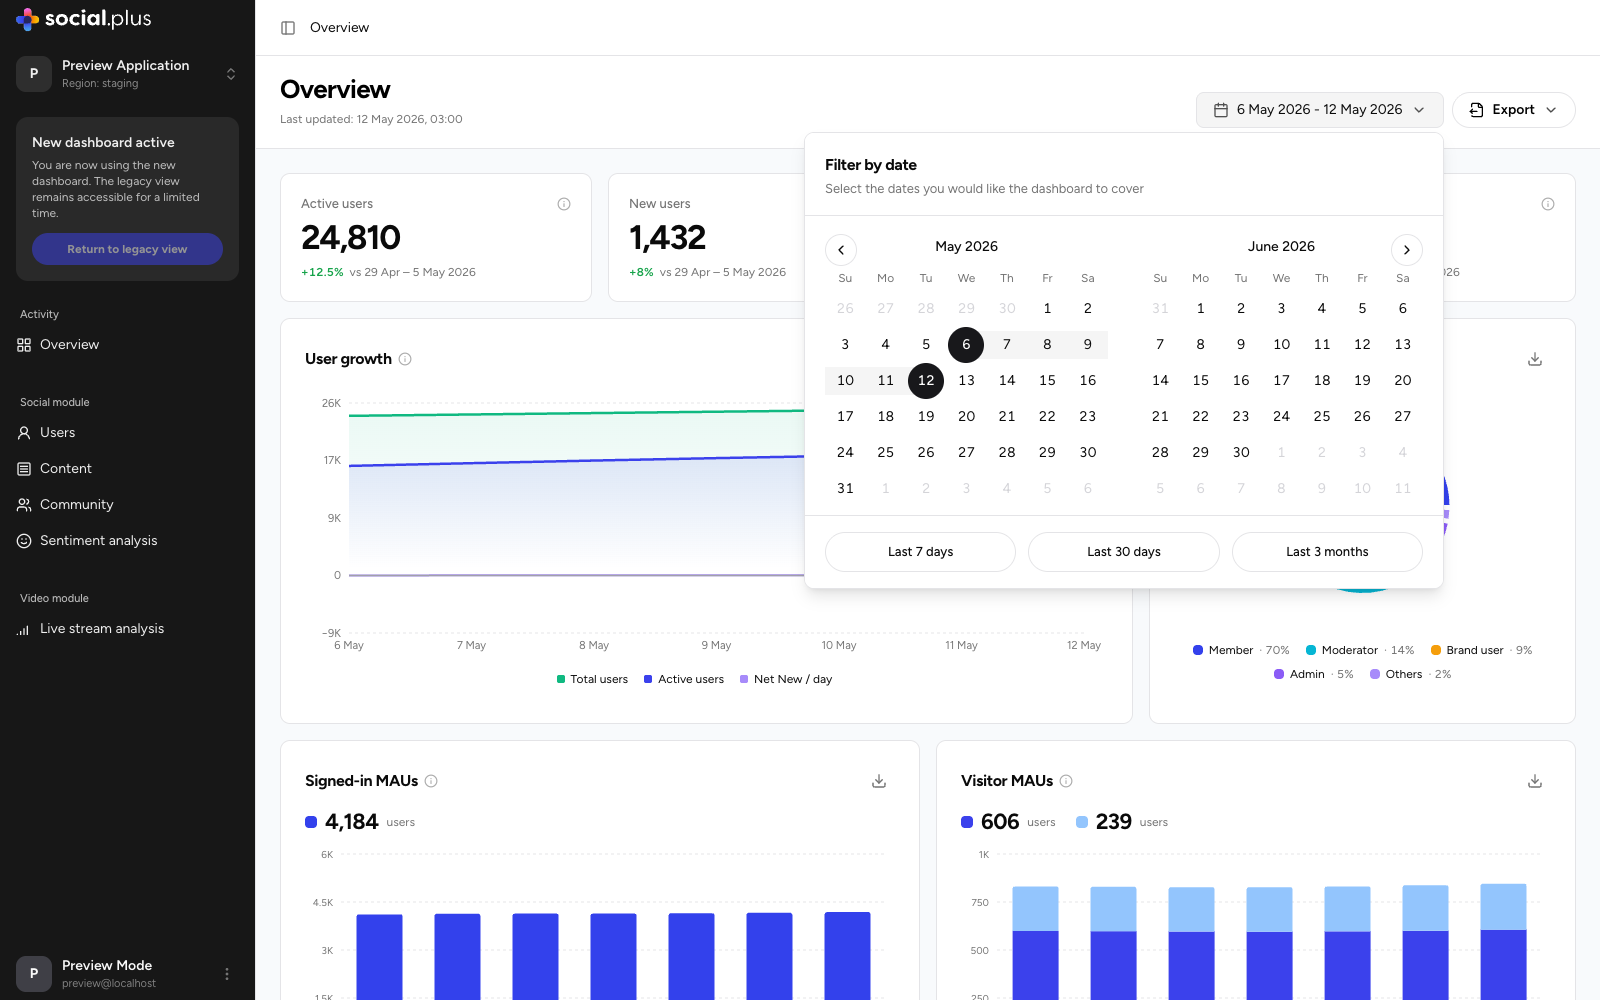Click the Preview Mode avatar
The width and height of the screenshot is (1600, 1000).
pos(34,974)
